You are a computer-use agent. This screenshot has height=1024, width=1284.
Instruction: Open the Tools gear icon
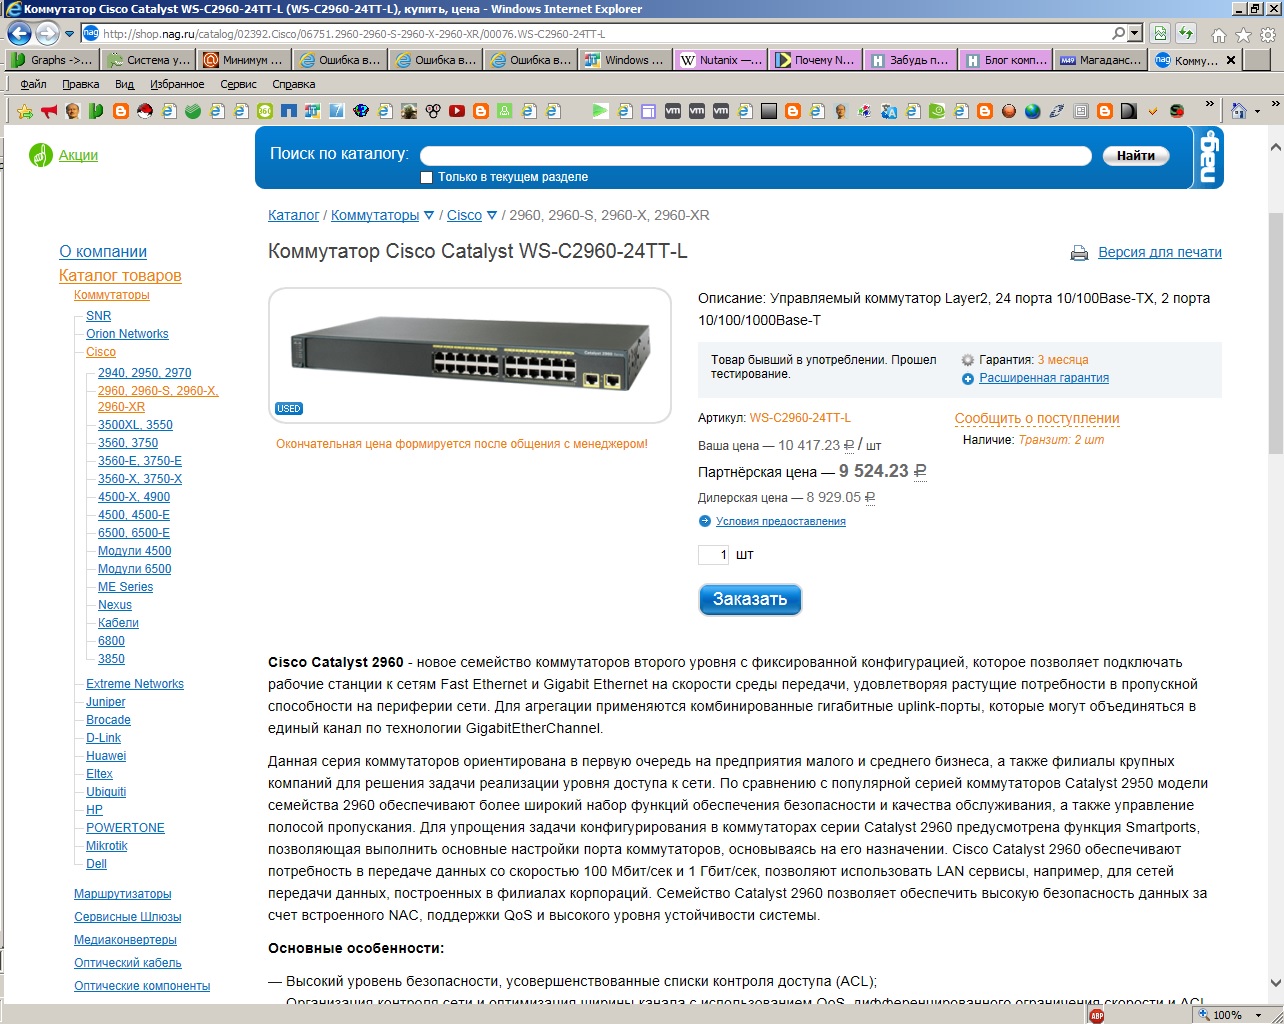click(1267, 35)
